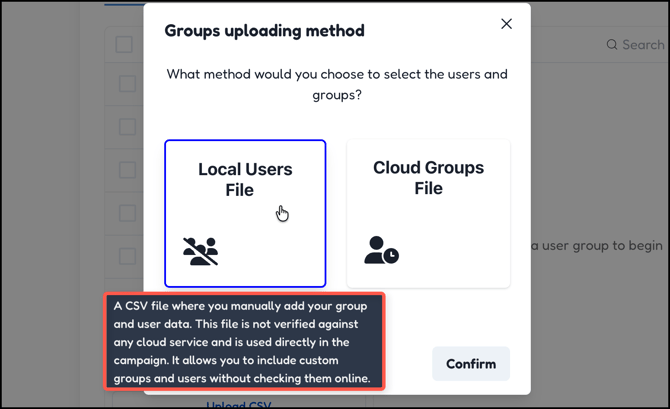Click the CSV file description tooltip

tap(244, 342)
